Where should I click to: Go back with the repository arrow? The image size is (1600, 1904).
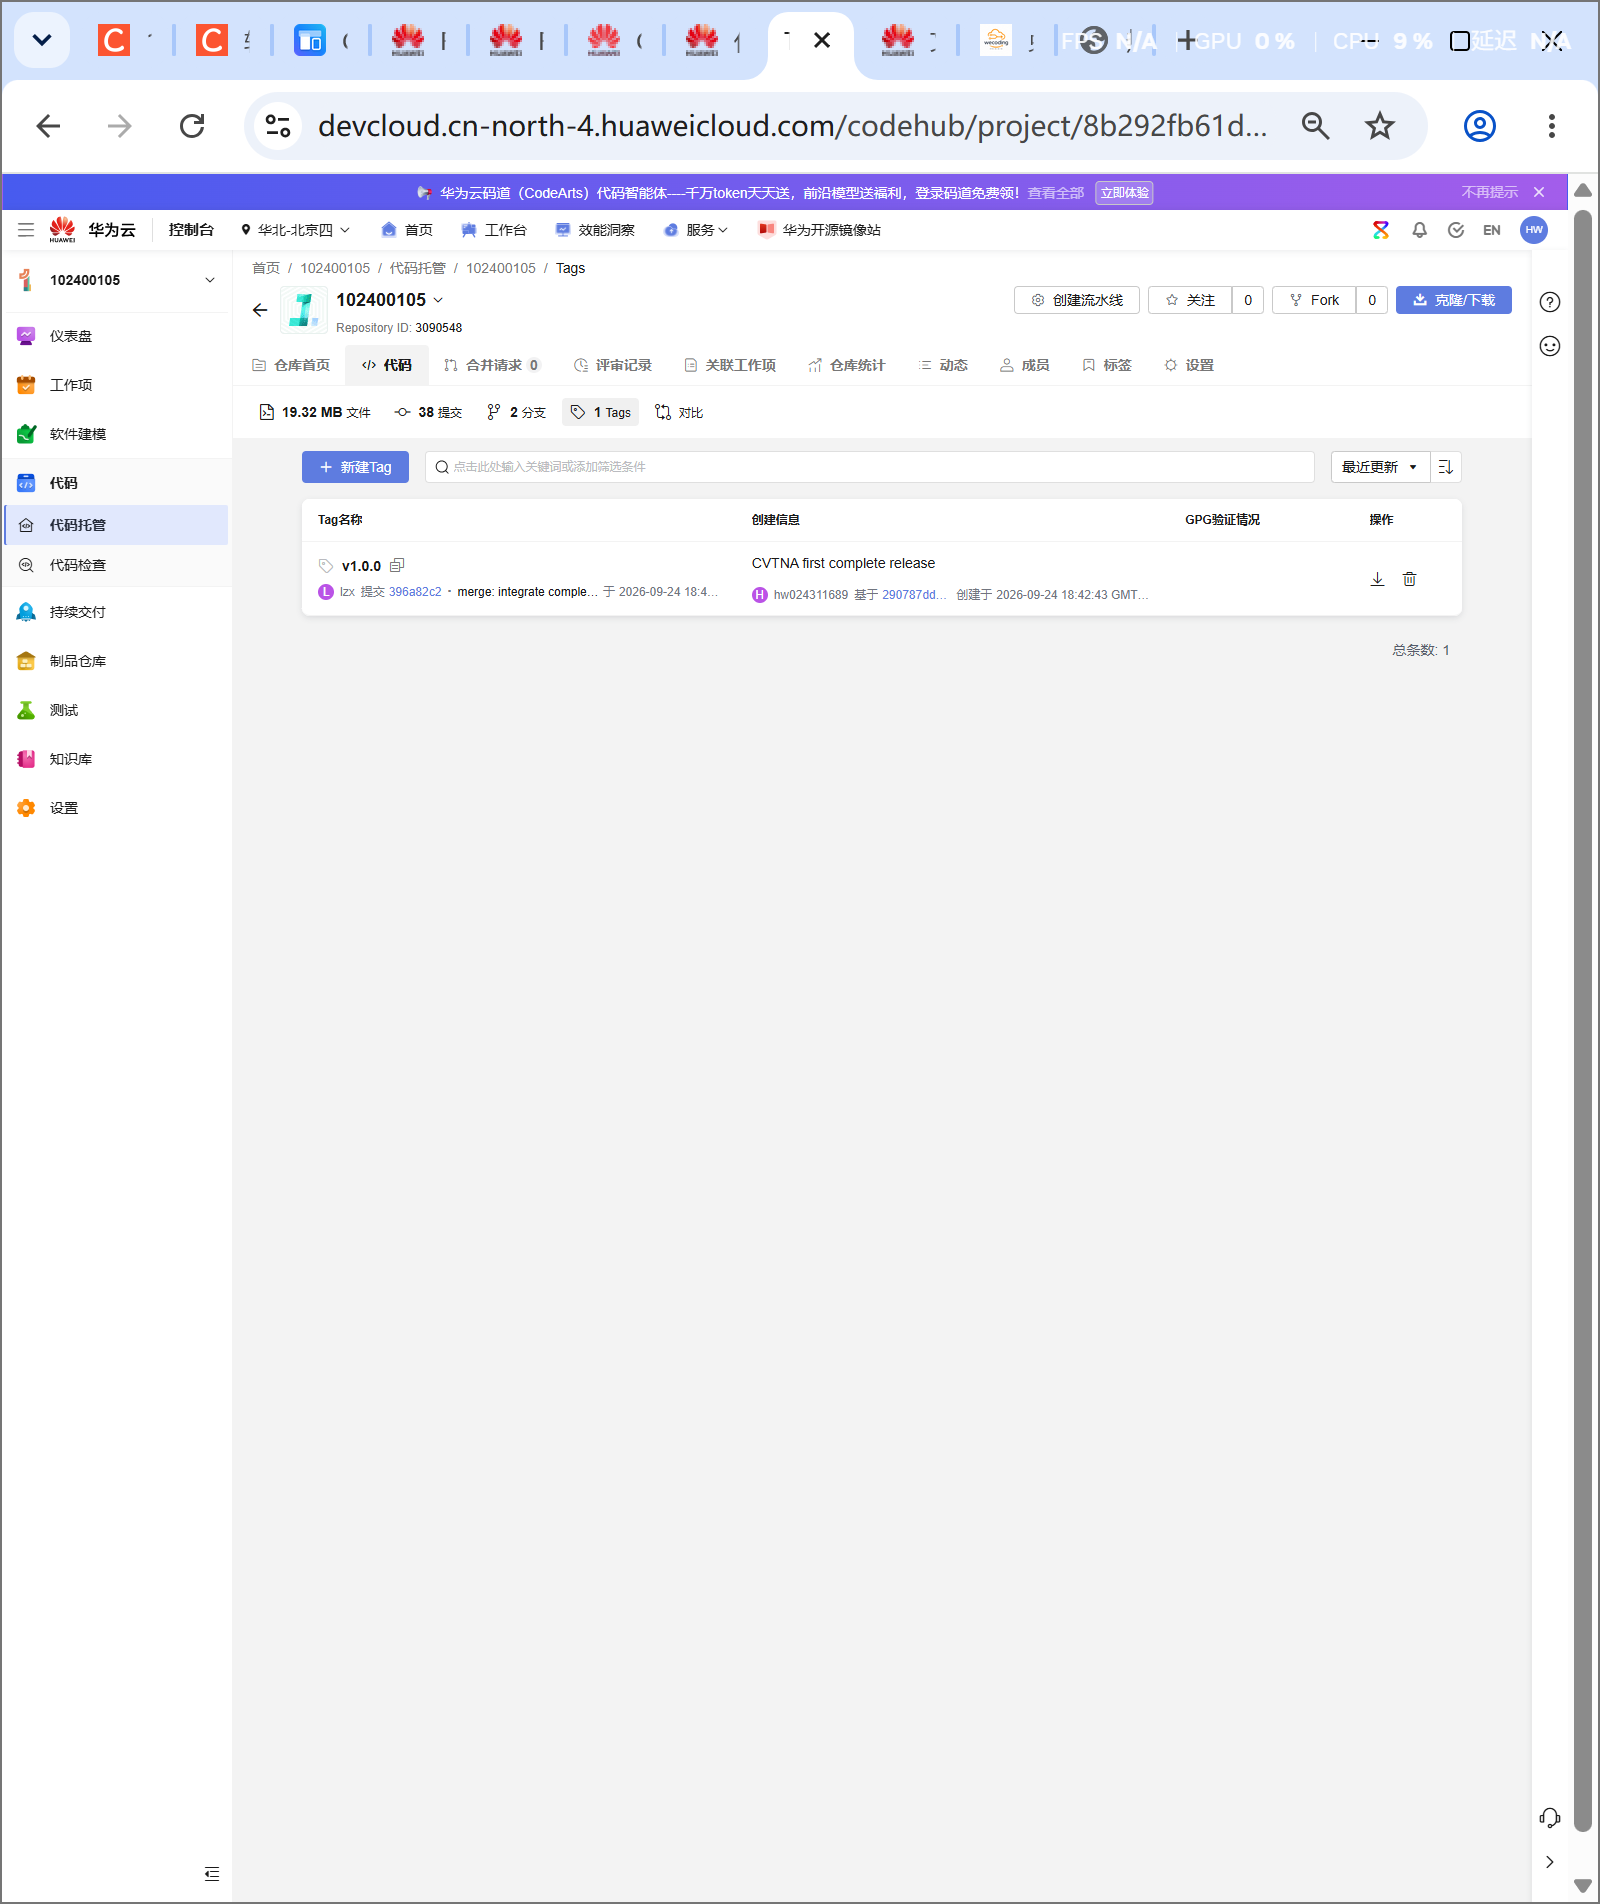tap(260, 310)
